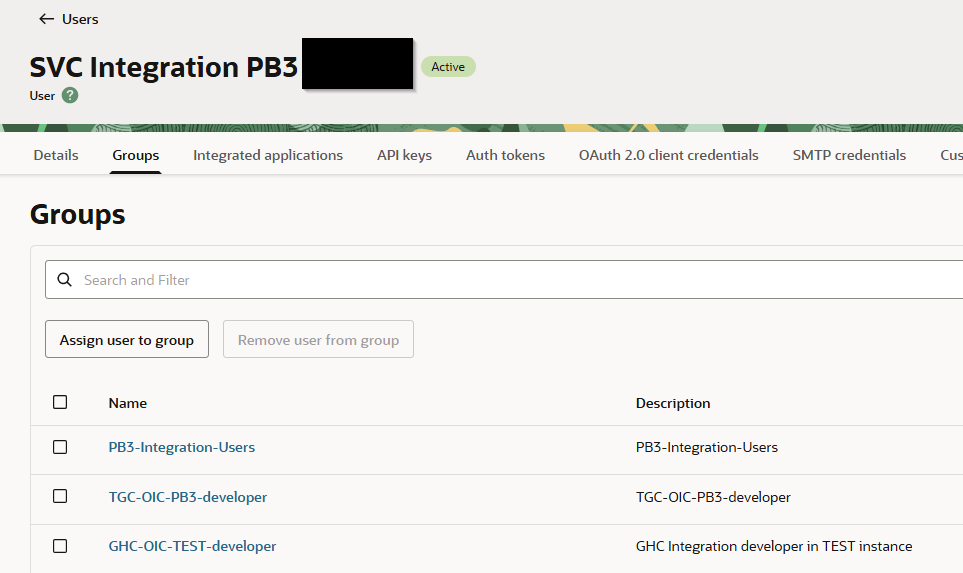Open the TGC-OIC-PB3-developer group link
Image resolution: width=963 pixels, height=573 pixels.
pyautogui.click(x=188, y=497)
